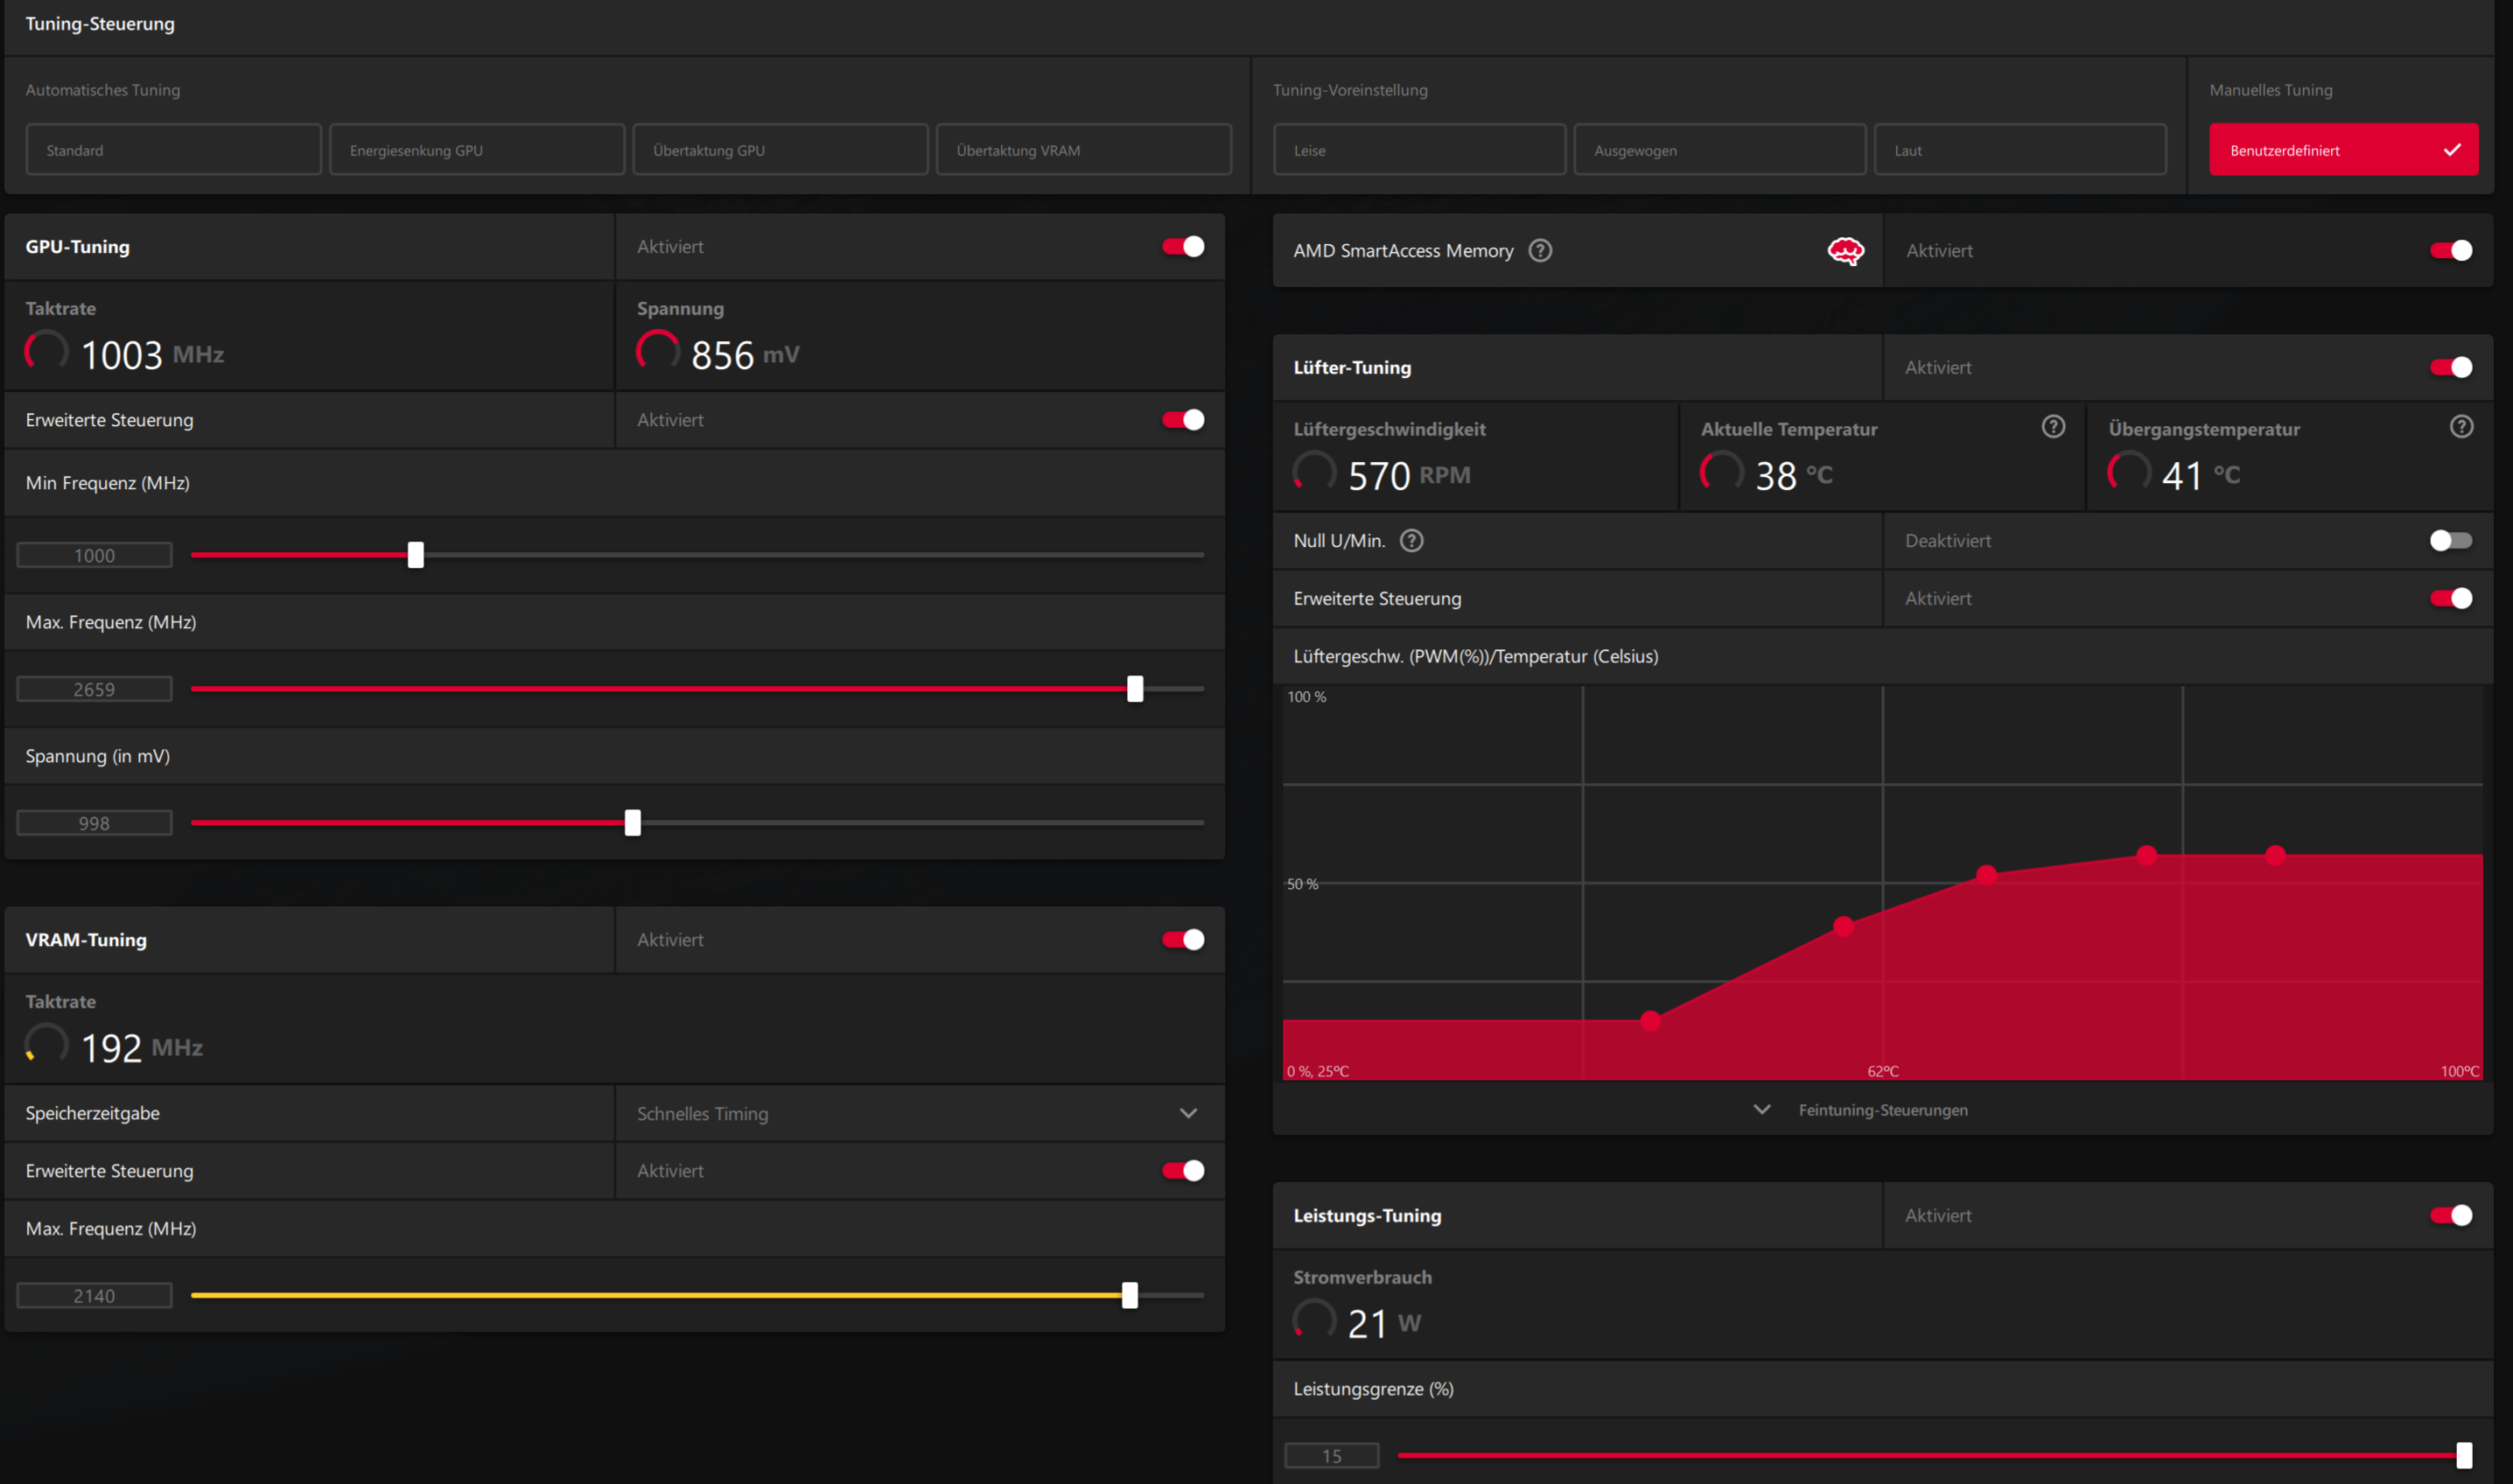Click the AMD SmartAccess Memory help icon
Screen dimensions: 2513x1484
coord(1540,250)
